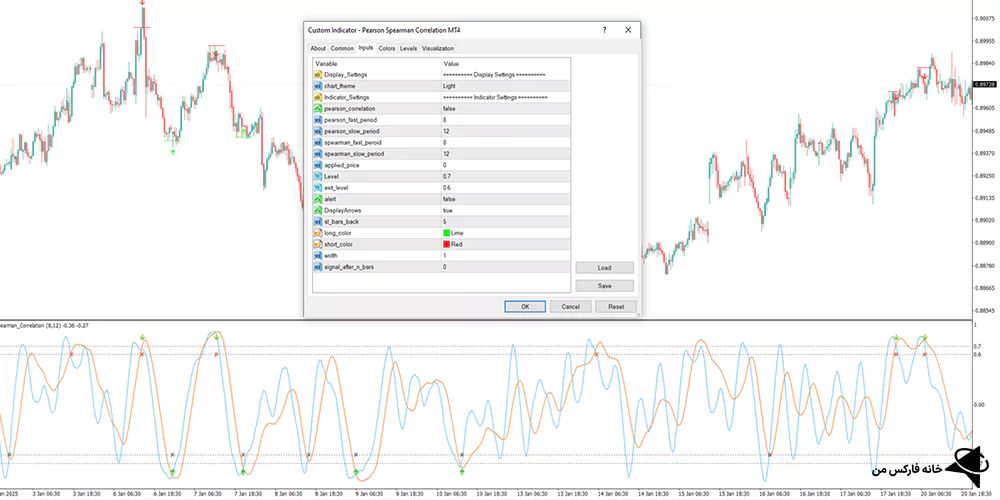
Task: Select the pearson_correlation value false
Action: 449,108
